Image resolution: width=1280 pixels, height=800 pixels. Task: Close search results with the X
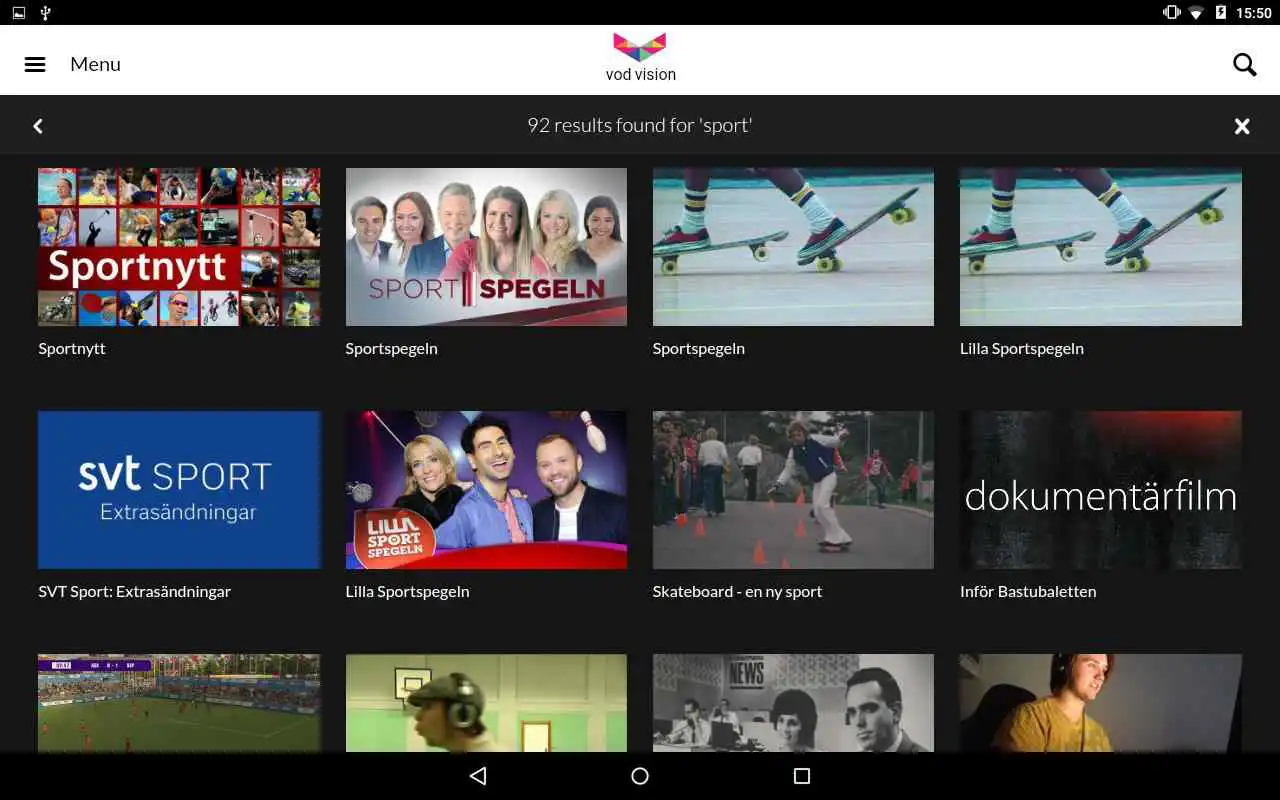click(x=1242, y=126)
